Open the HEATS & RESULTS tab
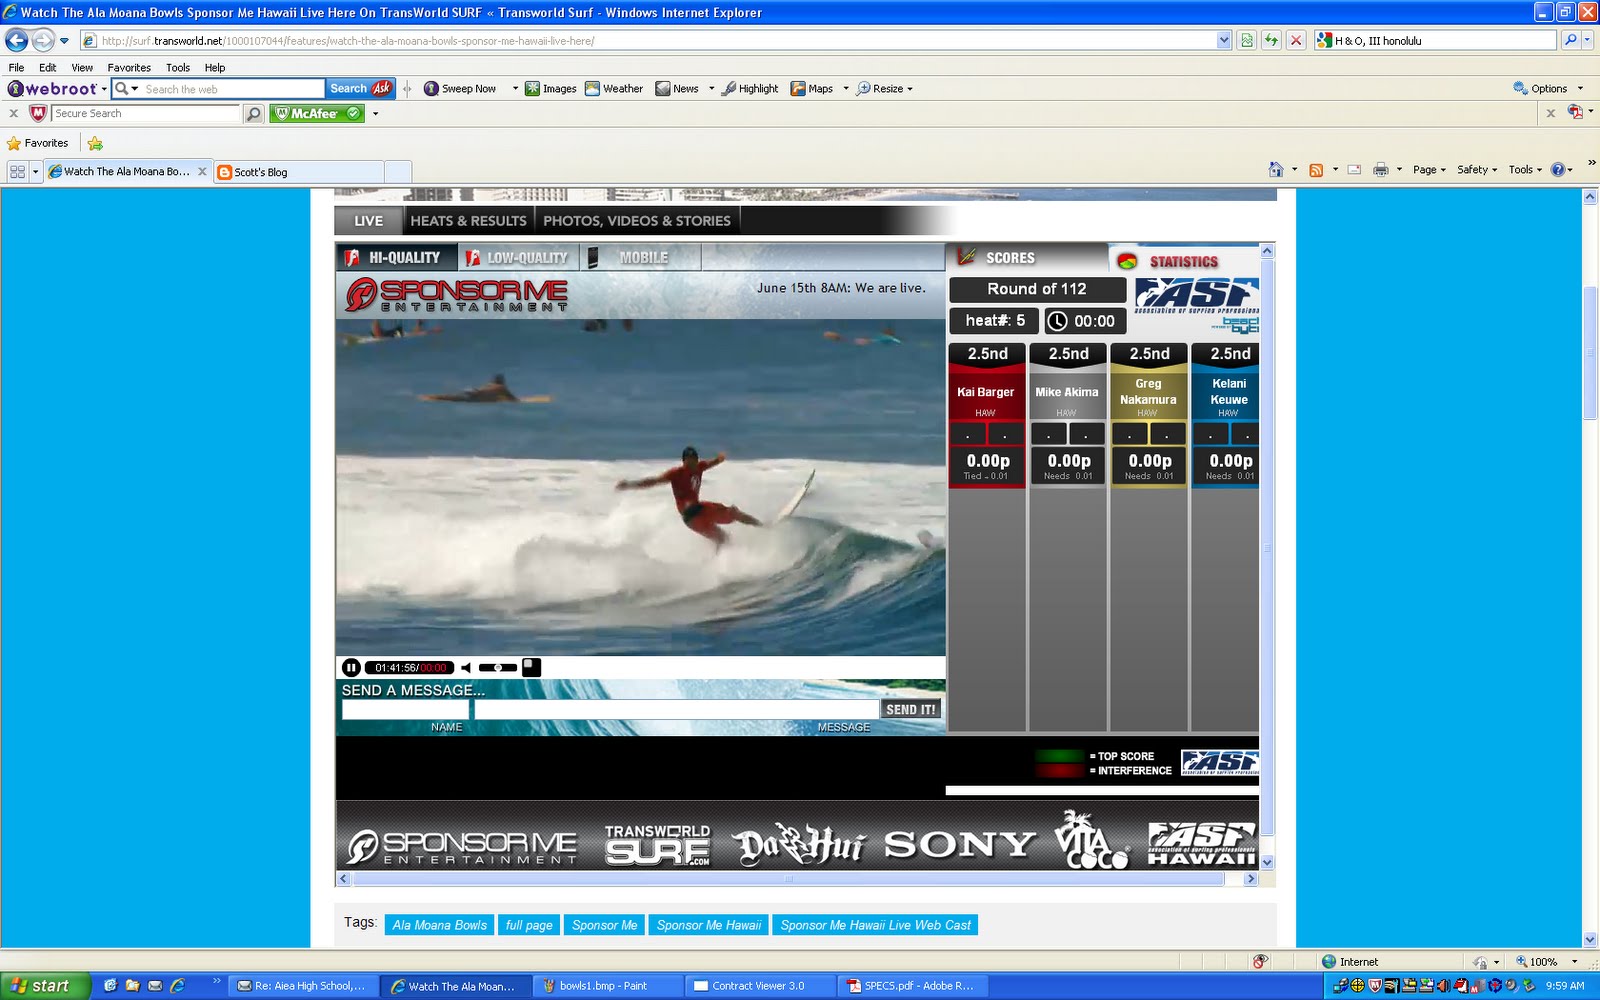This screenshot has height=1000, width=1600. [468, 221]
